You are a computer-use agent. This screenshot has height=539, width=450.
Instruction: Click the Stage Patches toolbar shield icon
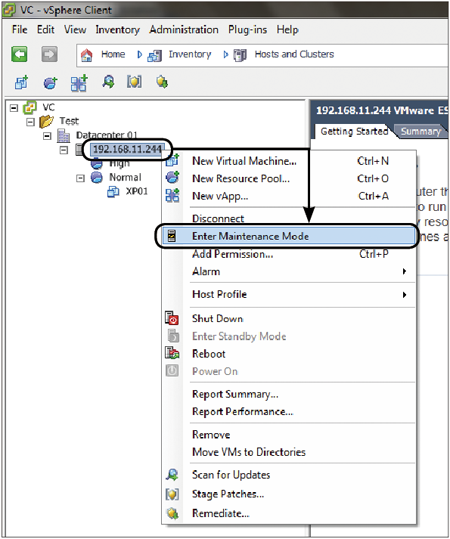[134, 82]
